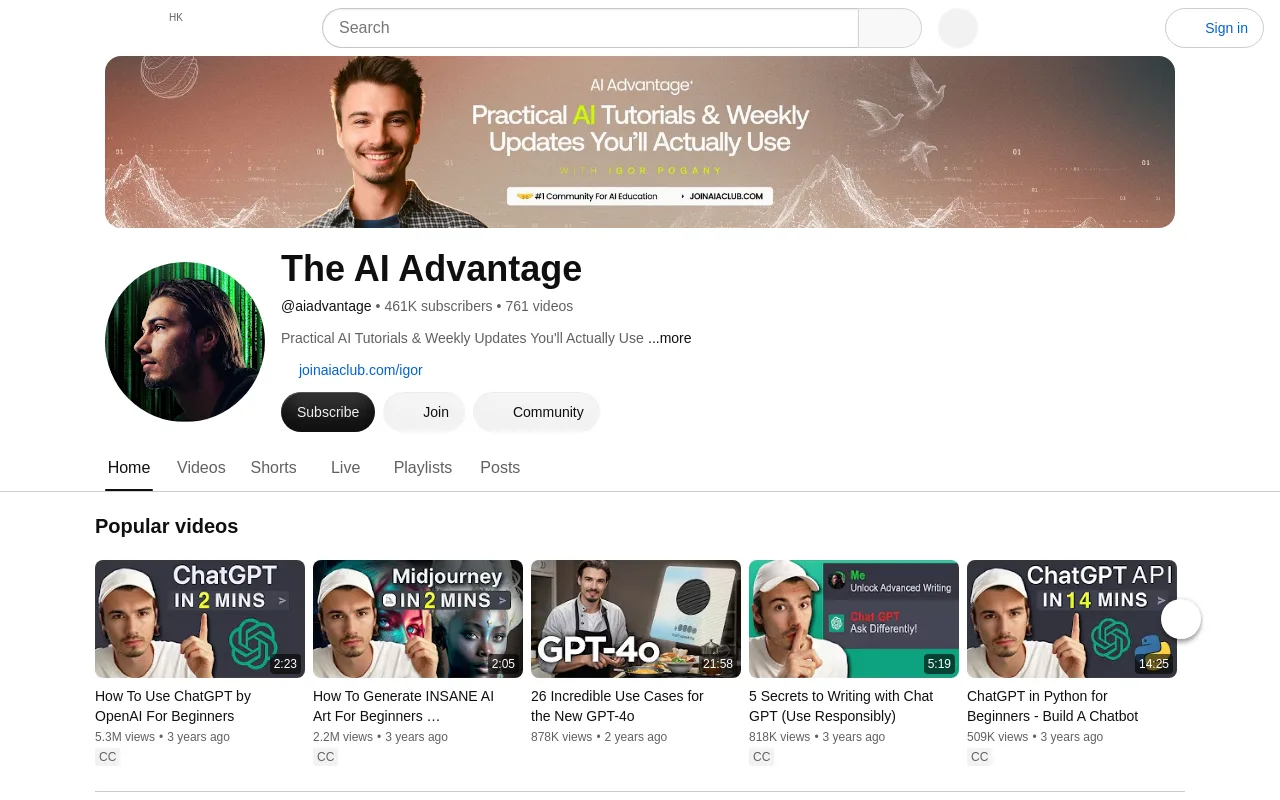Click inside the Search input field
Image resolution: width=1280 pixels, height=800 pixels.
590,28
